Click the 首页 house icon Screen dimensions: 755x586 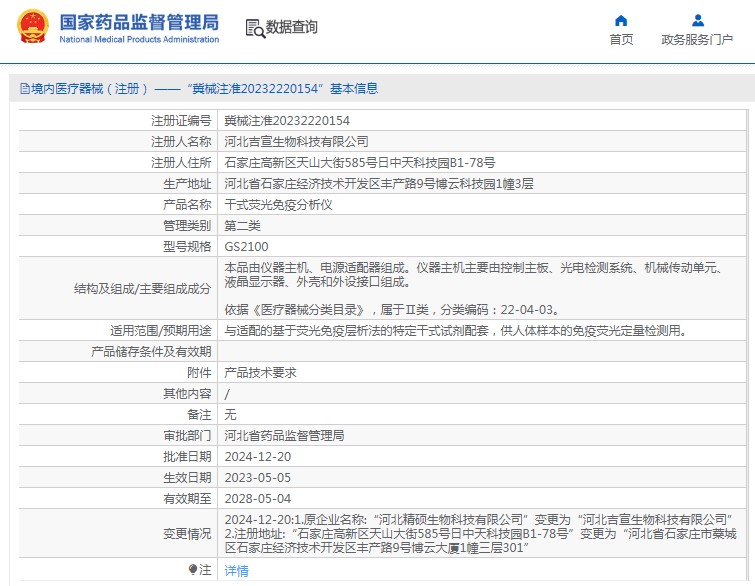point(621,20)
